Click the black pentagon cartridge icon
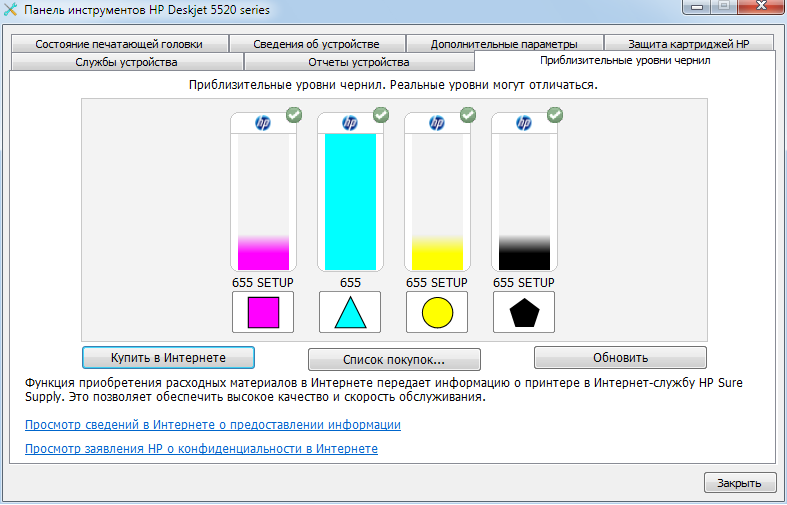This screenshot has width=787, height=505. [x=523, y=312]
